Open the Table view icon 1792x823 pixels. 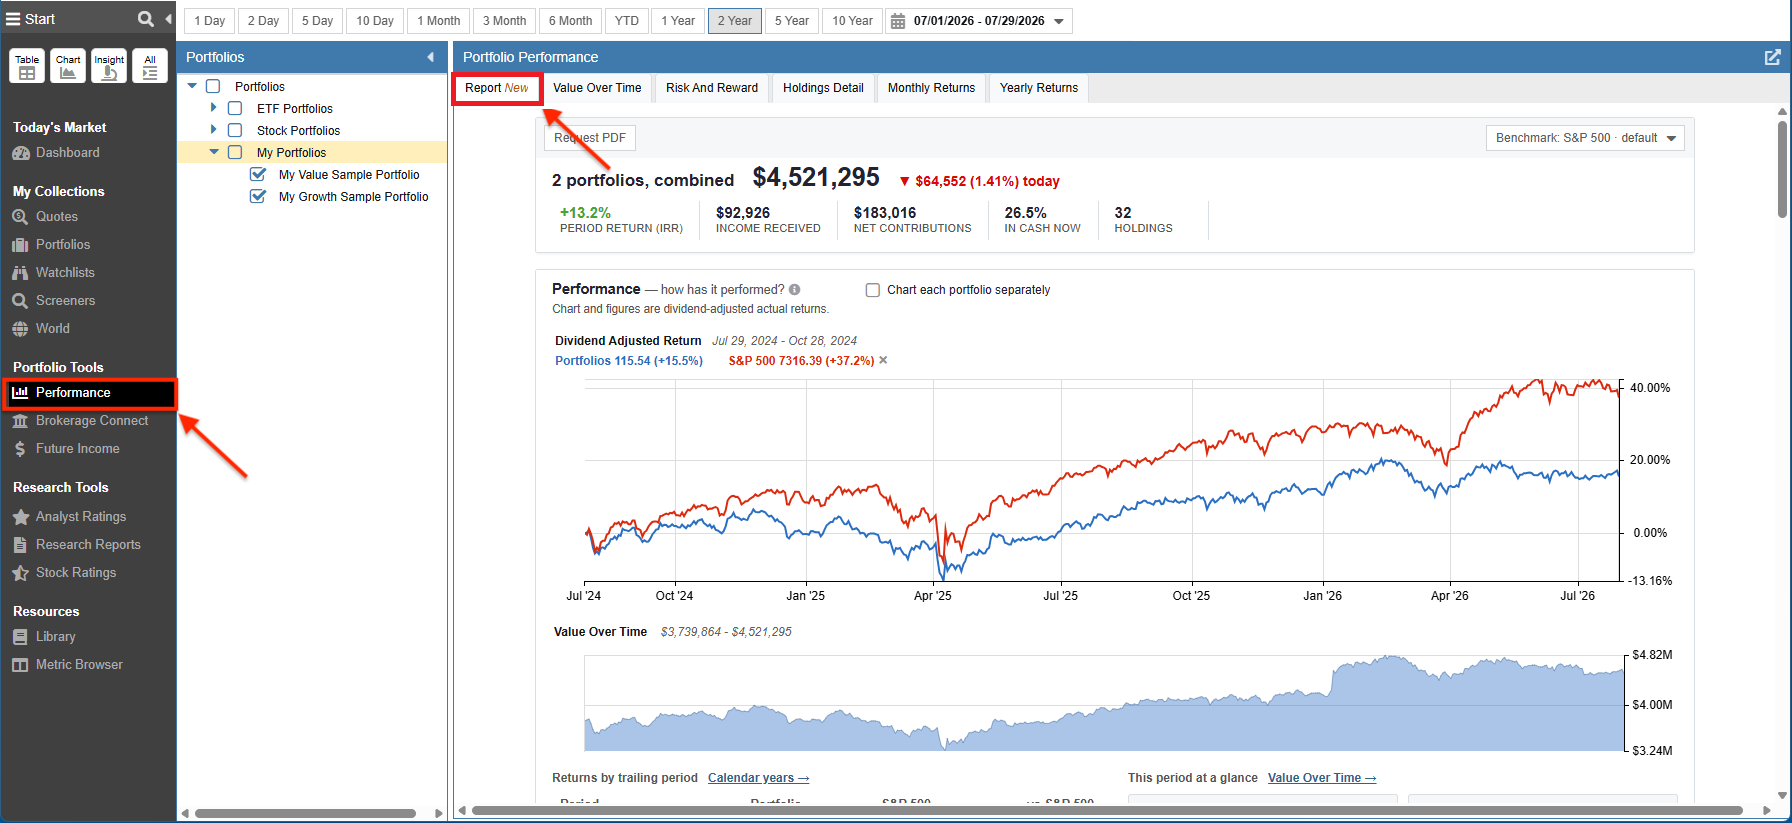coord(27,66)
